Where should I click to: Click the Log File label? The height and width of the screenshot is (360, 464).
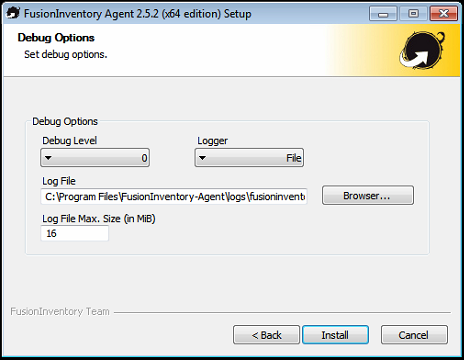(x=59, y=181)
